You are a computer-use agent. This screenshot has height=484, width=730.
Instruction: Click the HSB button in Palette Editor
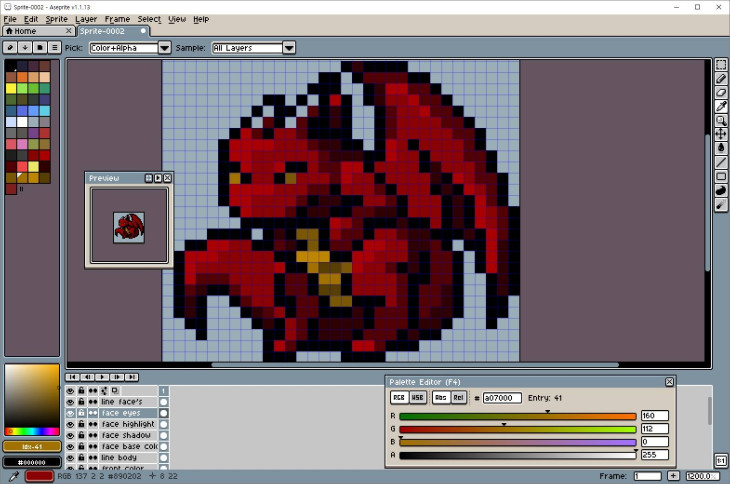point(419,397)
